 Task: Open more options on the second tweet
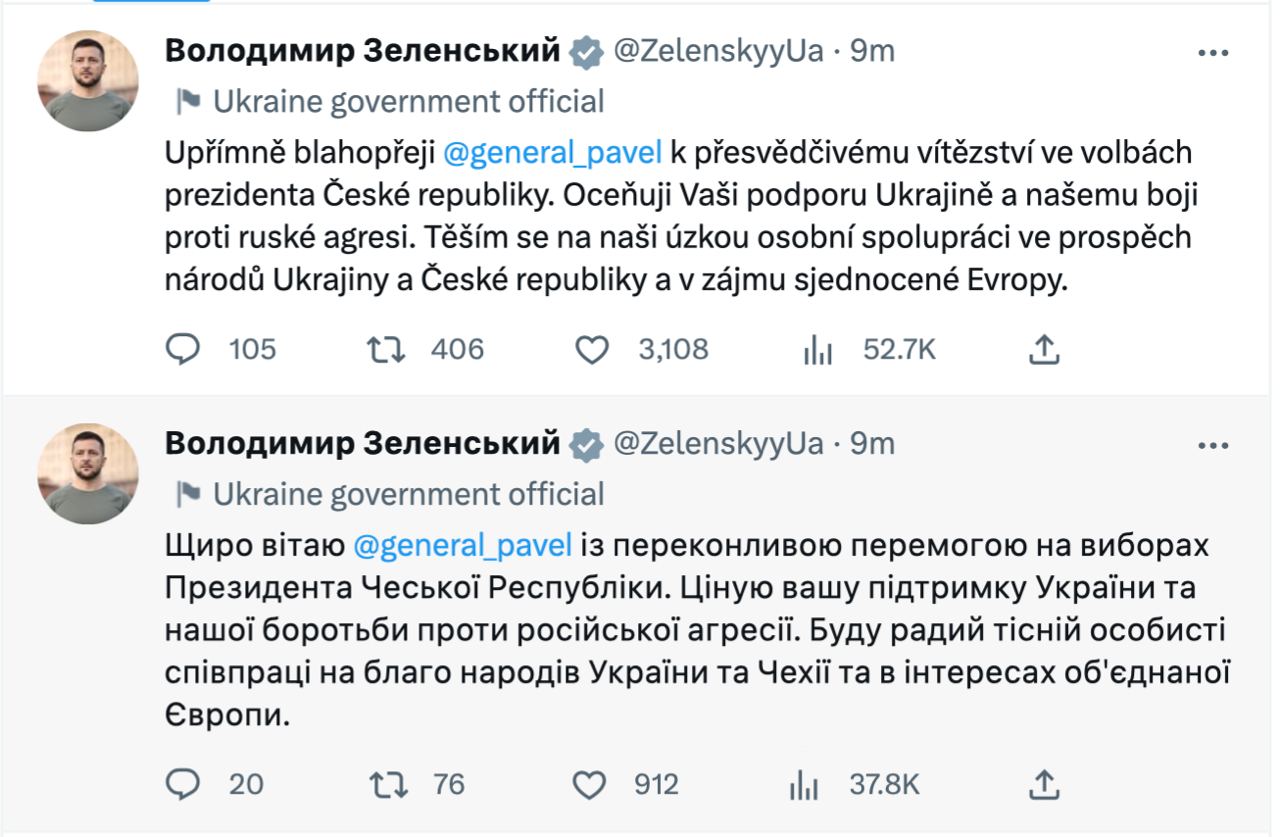1213,444
